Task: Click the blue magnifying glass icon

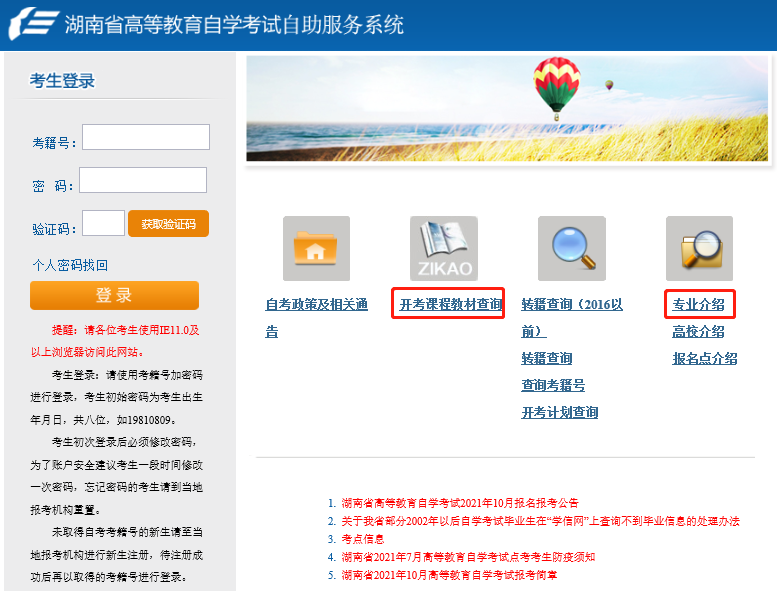Action: 571,249
